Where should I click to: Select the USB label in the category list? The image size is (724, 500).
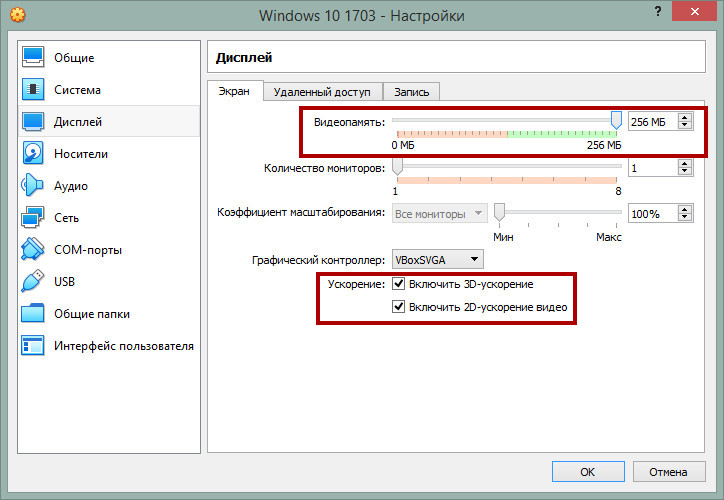pos(64,282)
